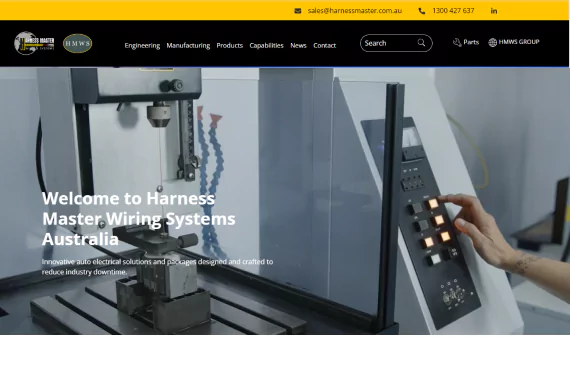Screen dimensions: 570x380
Task: Click the Harness Master globe logo
Action: [x=34, y=43]
